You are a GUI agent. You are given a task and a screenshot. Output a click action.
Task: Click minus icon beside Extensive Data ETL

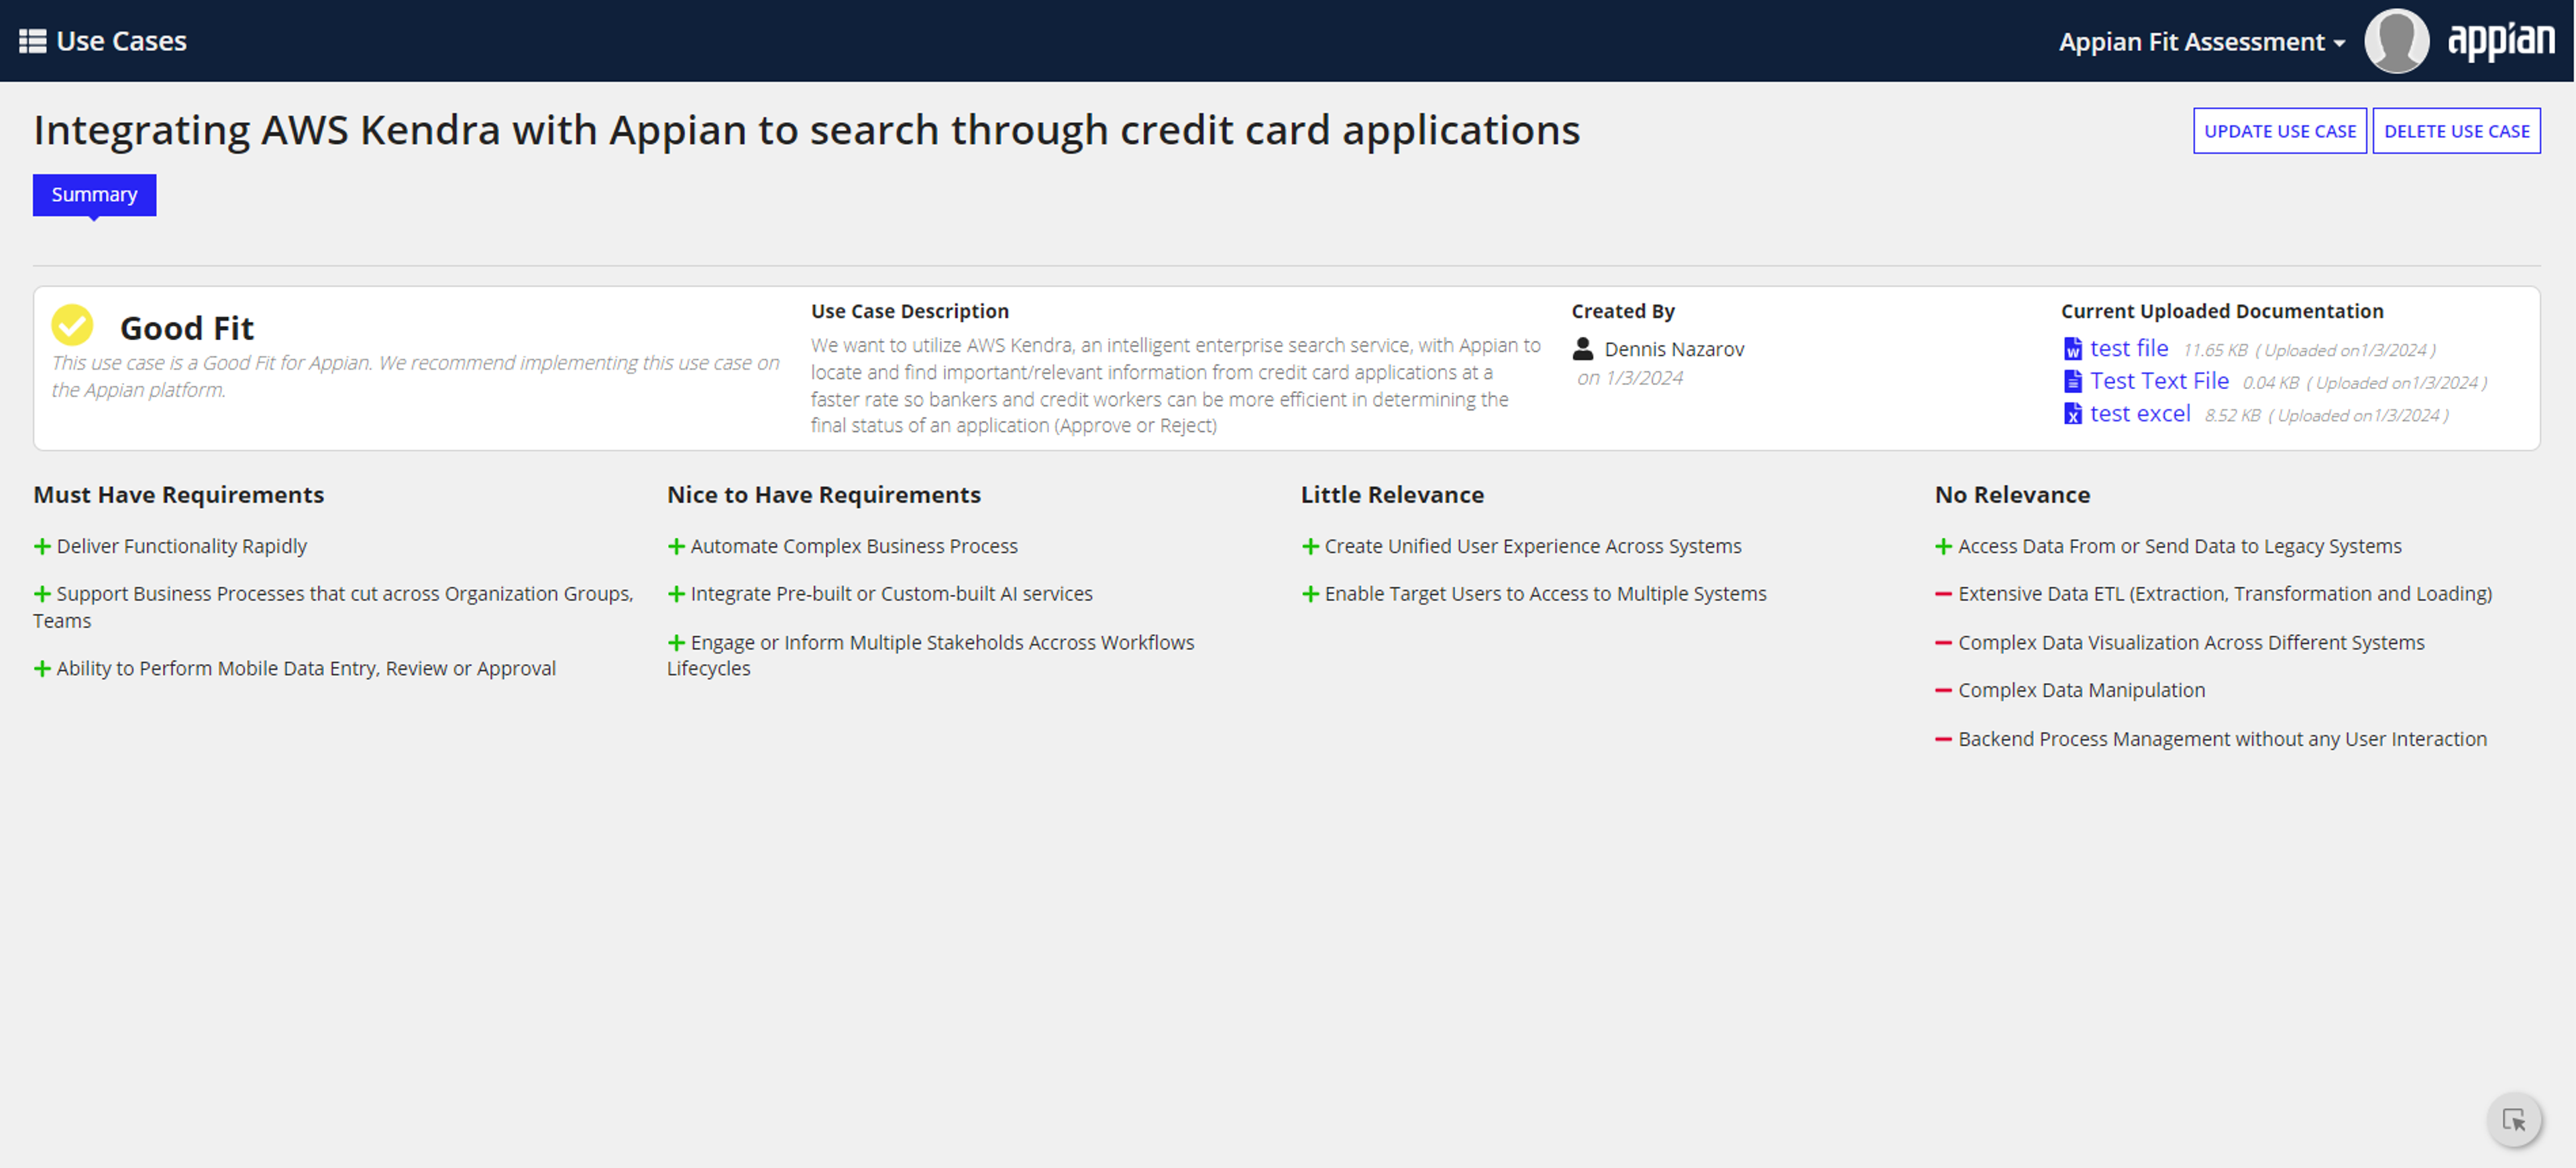pos(1943,594)
